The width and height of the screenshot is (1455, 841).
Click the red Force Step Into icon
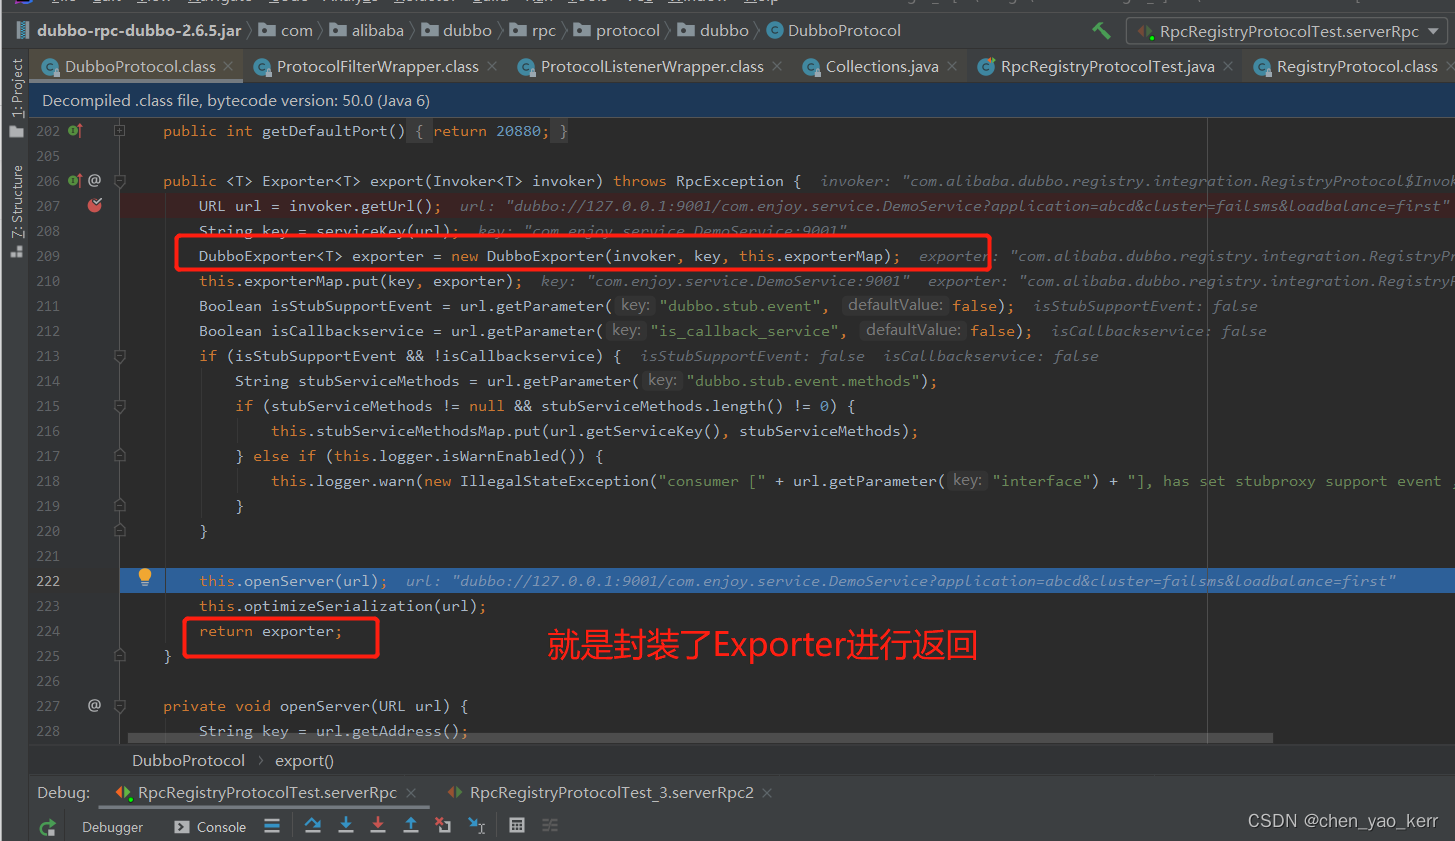[378, 825]
